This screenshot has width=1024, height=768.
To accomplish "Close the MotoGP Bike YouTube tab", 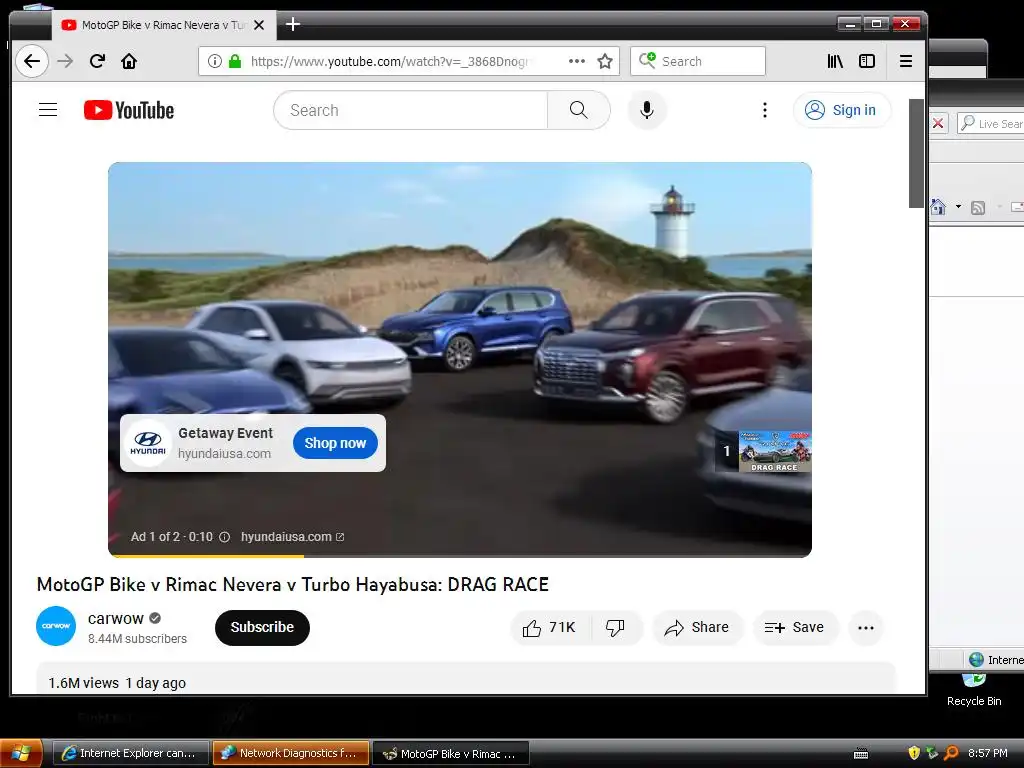I will (259, 25).
